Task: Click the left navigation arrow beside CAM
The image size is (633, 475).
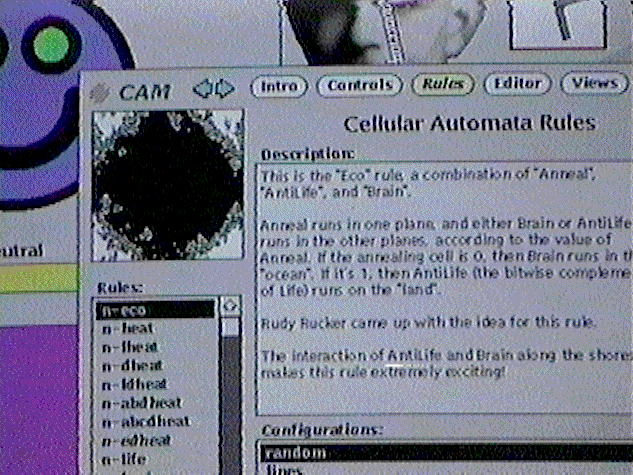Action: pyautogui.click(x=203, y=88)
